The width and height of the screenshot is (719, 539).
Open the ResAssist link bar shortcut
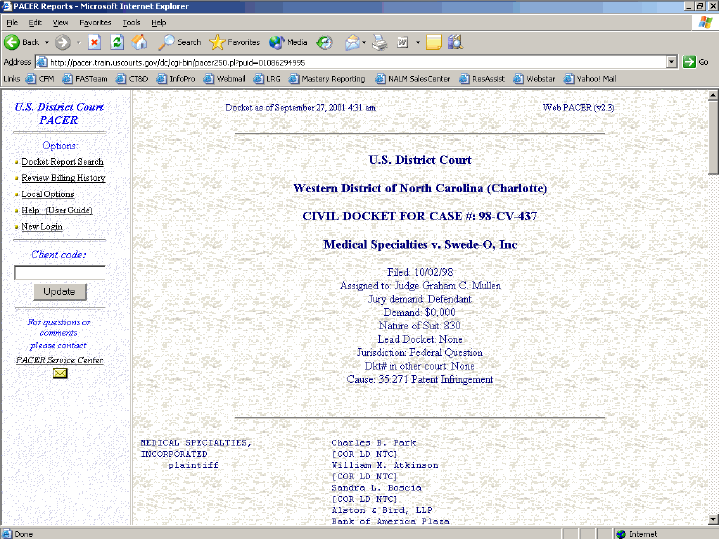pos(482,79)
